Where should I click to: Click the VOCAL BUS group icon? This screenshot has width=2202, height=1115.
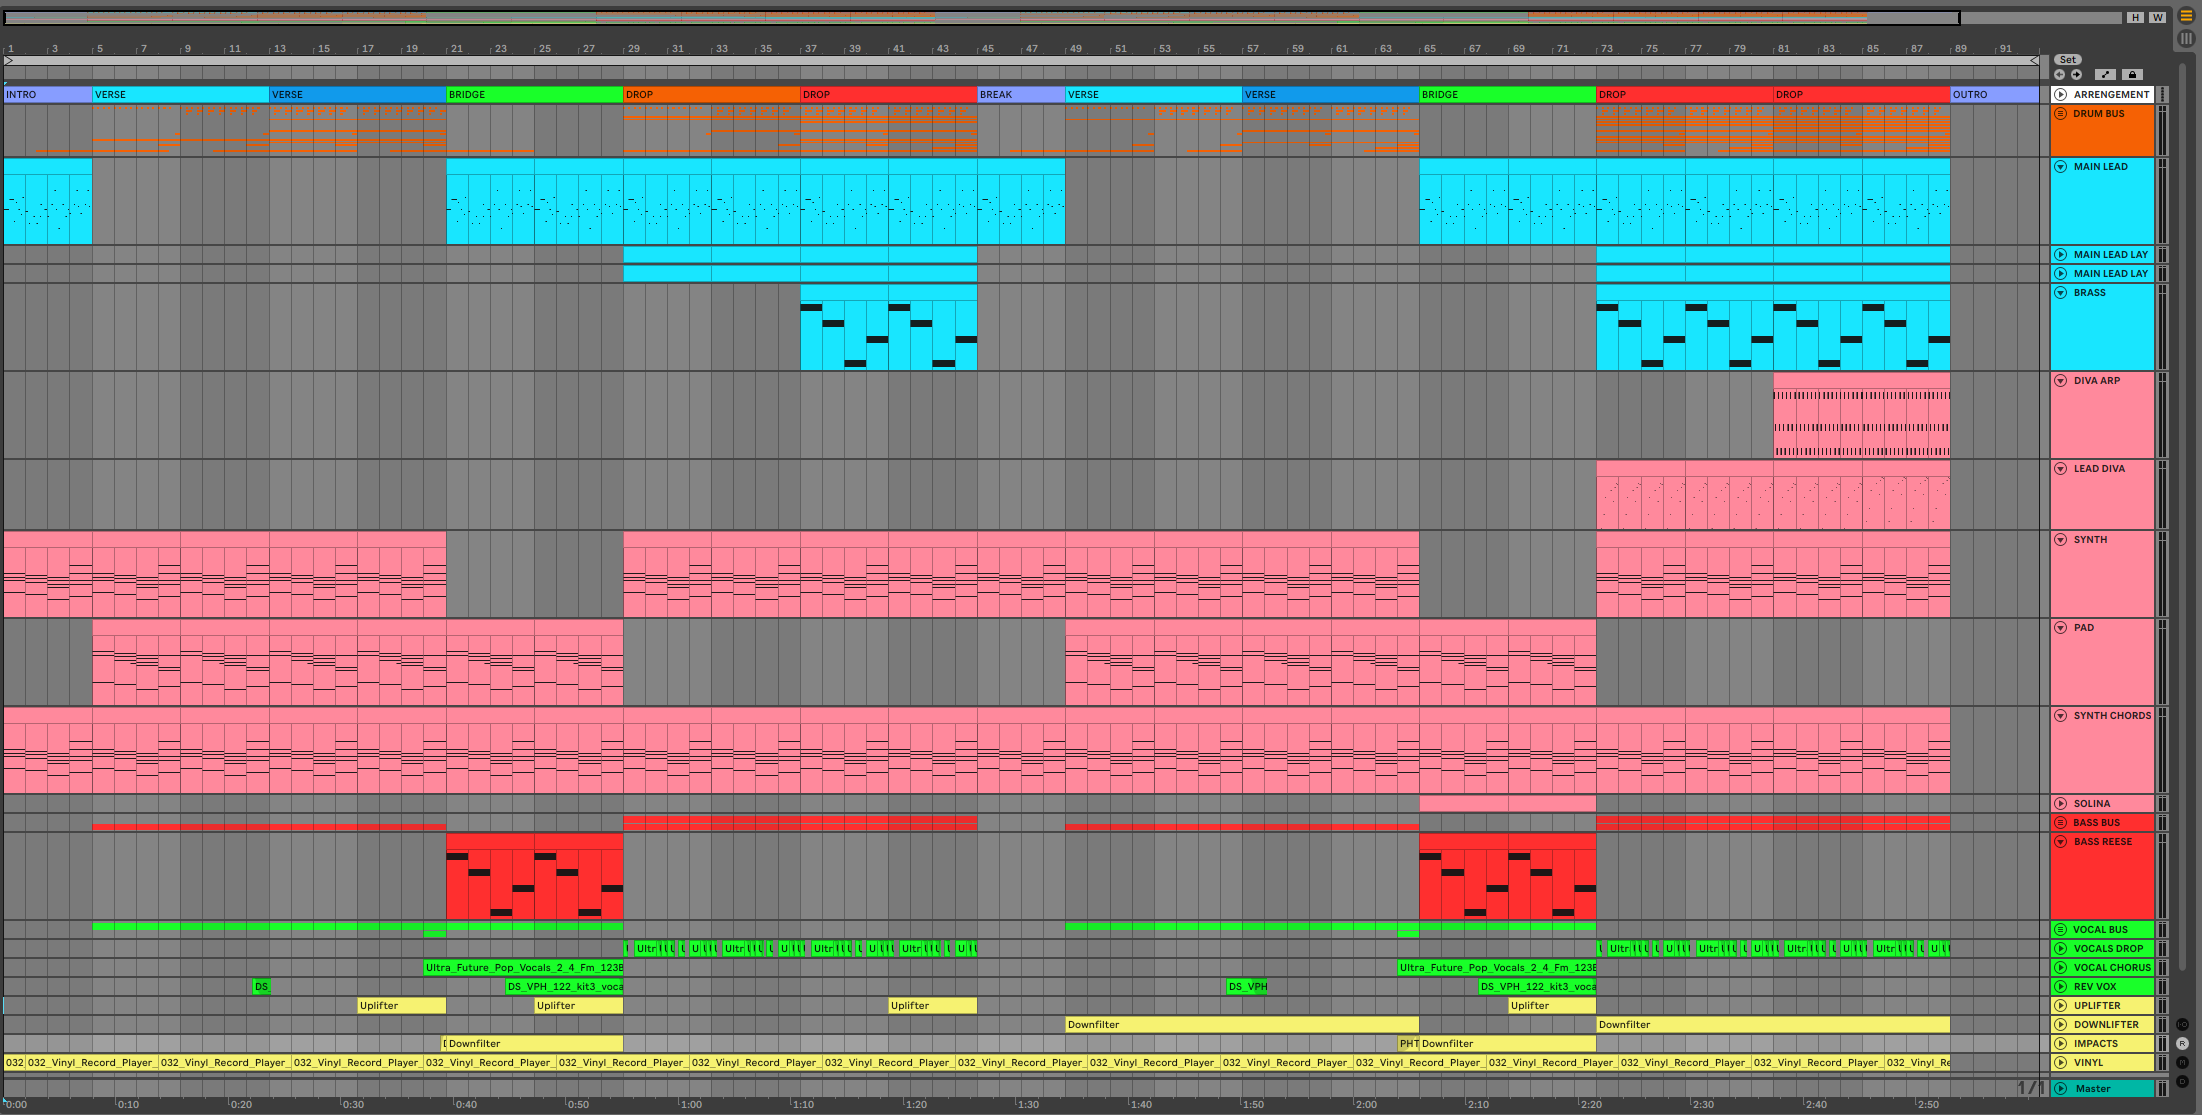click(x=2060, y=930)
